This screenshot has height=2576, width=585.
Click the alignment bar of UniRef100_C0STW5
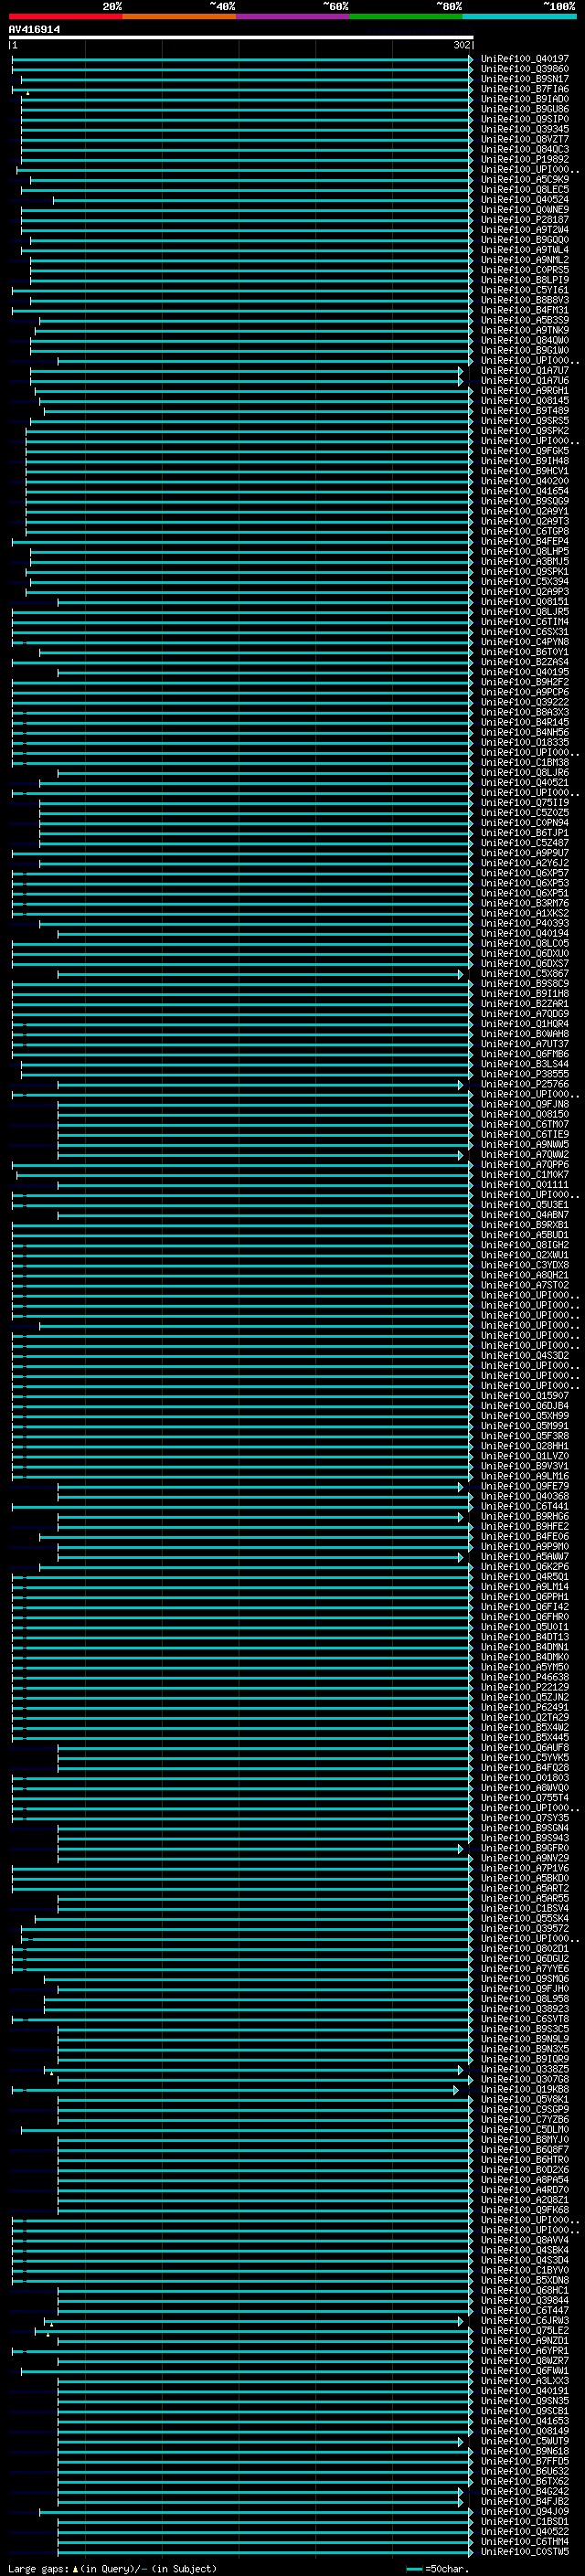tap(265, 2552)
